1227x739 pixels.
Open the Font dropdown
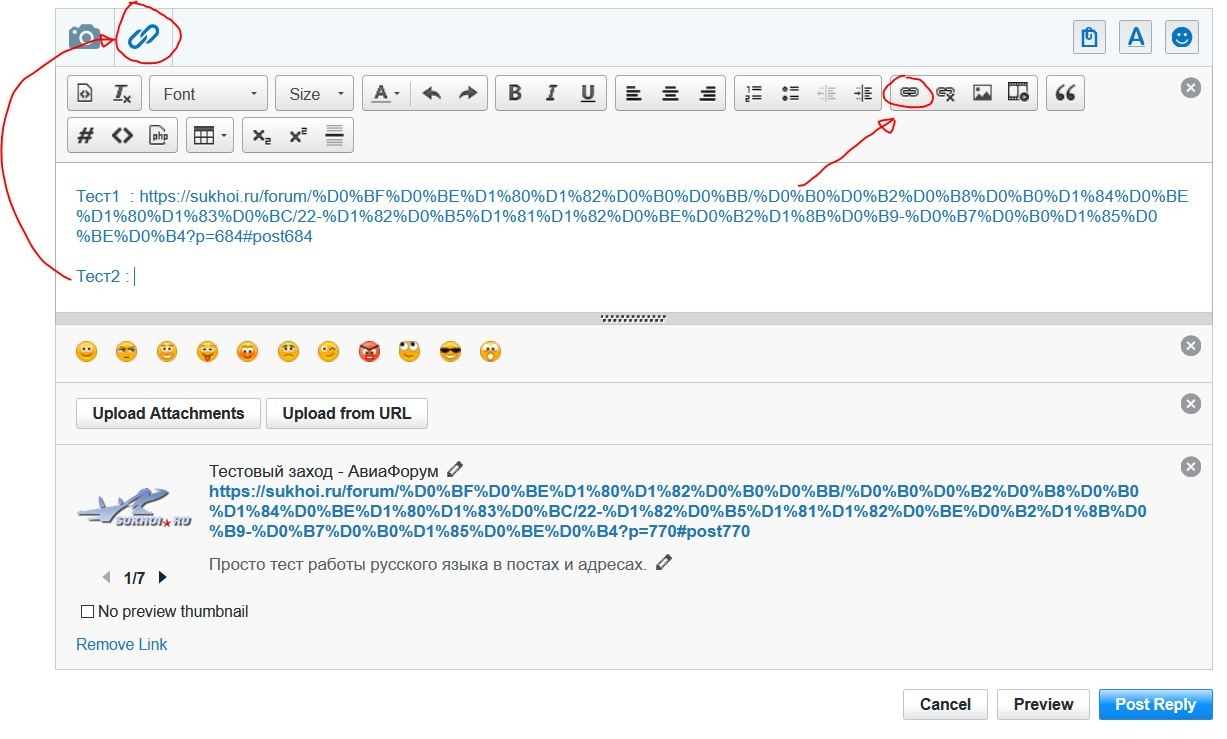click(x=209, y=94)
